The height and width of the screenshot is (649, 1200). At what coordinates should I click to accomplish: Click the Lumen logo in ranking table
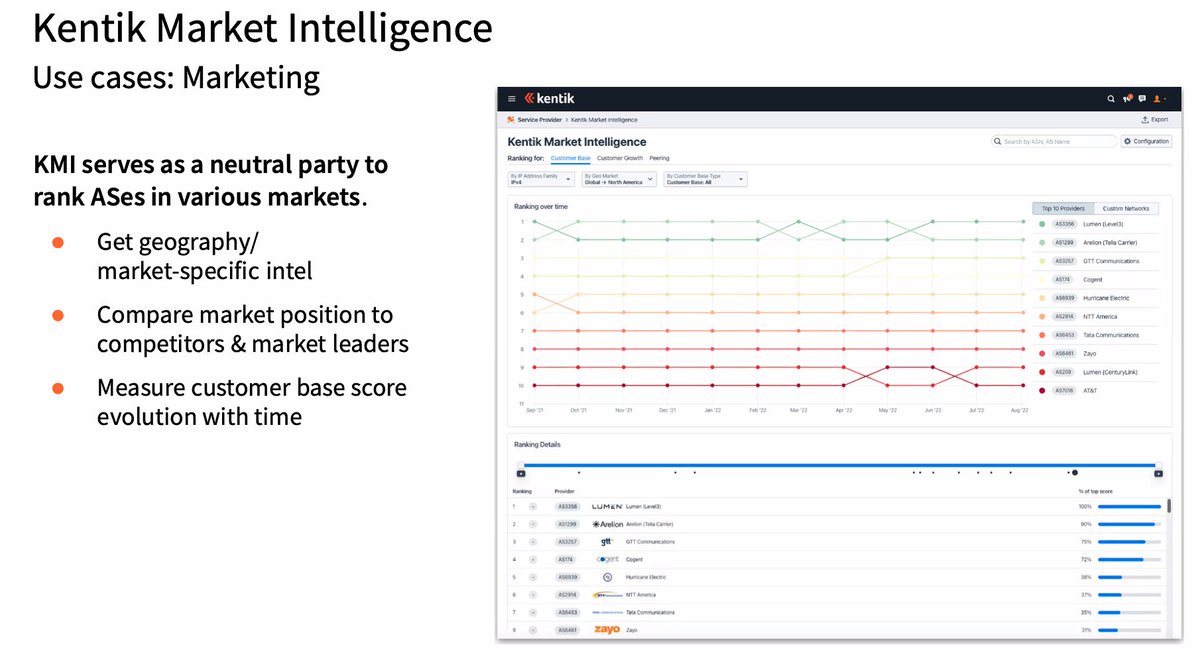(x=607, y=507)
